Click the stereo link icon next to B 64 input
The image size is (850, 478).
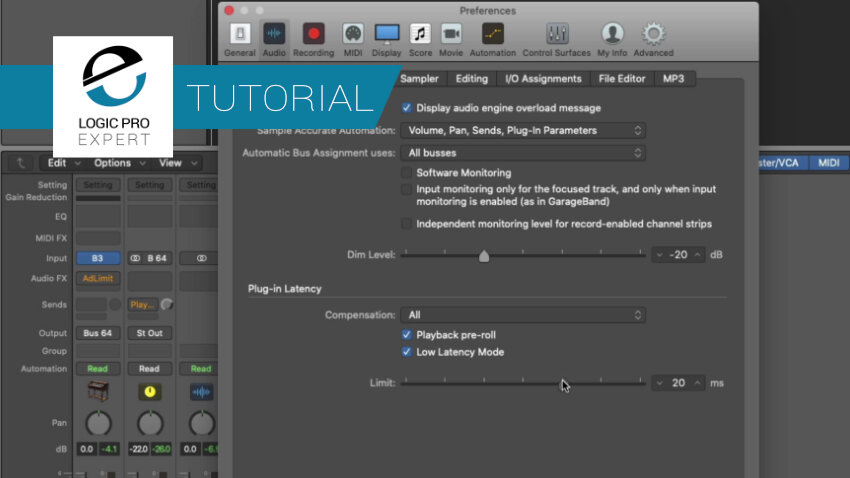tap(136, 258)
